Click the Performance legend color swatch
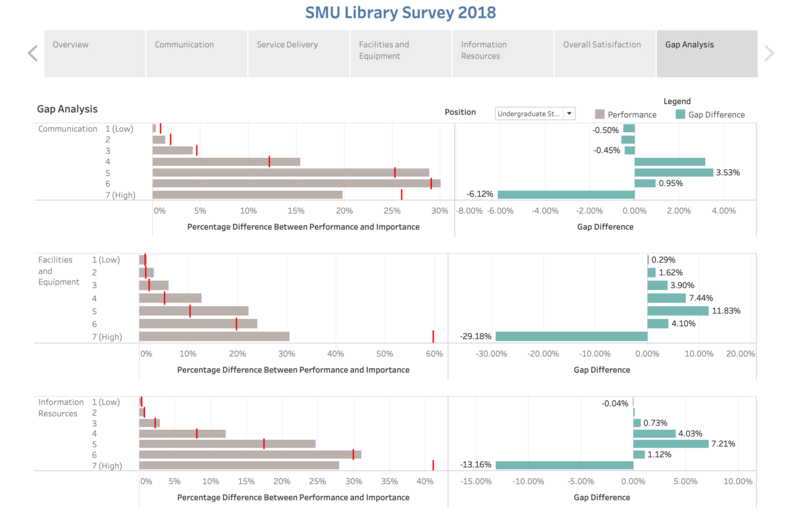The image size is (800, 517). pyautogui.click(x=599, y=114)
